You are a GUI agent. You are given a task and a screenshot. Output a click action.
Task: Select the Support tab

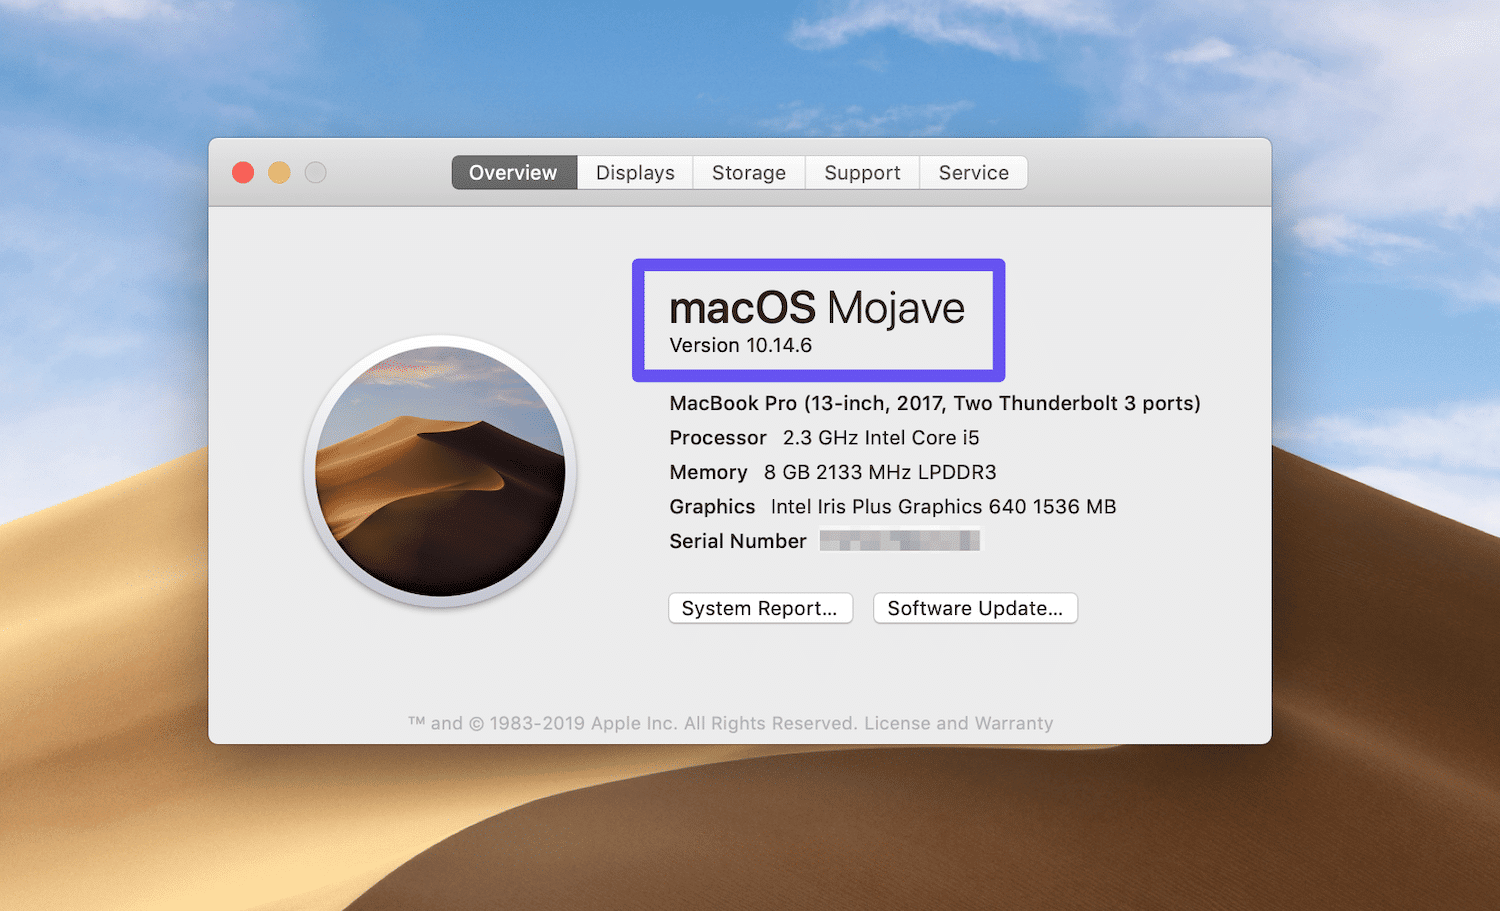point(861,172)
